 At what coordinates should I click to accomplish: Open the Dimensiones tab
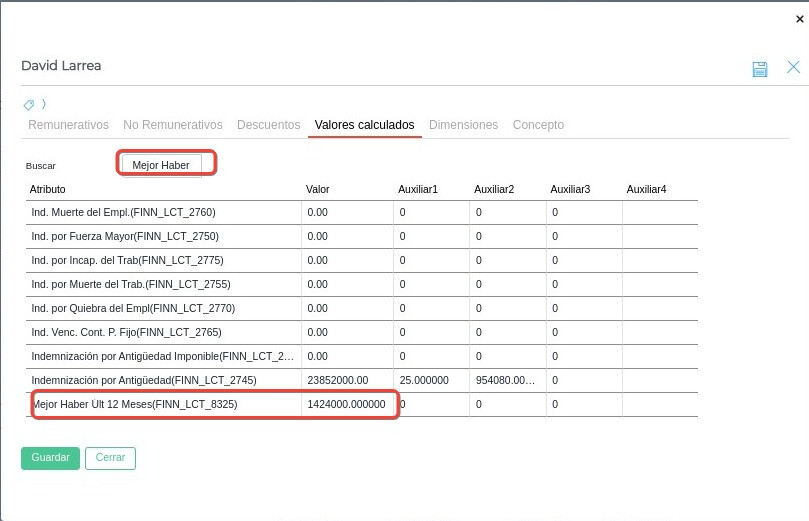point(463,125)
